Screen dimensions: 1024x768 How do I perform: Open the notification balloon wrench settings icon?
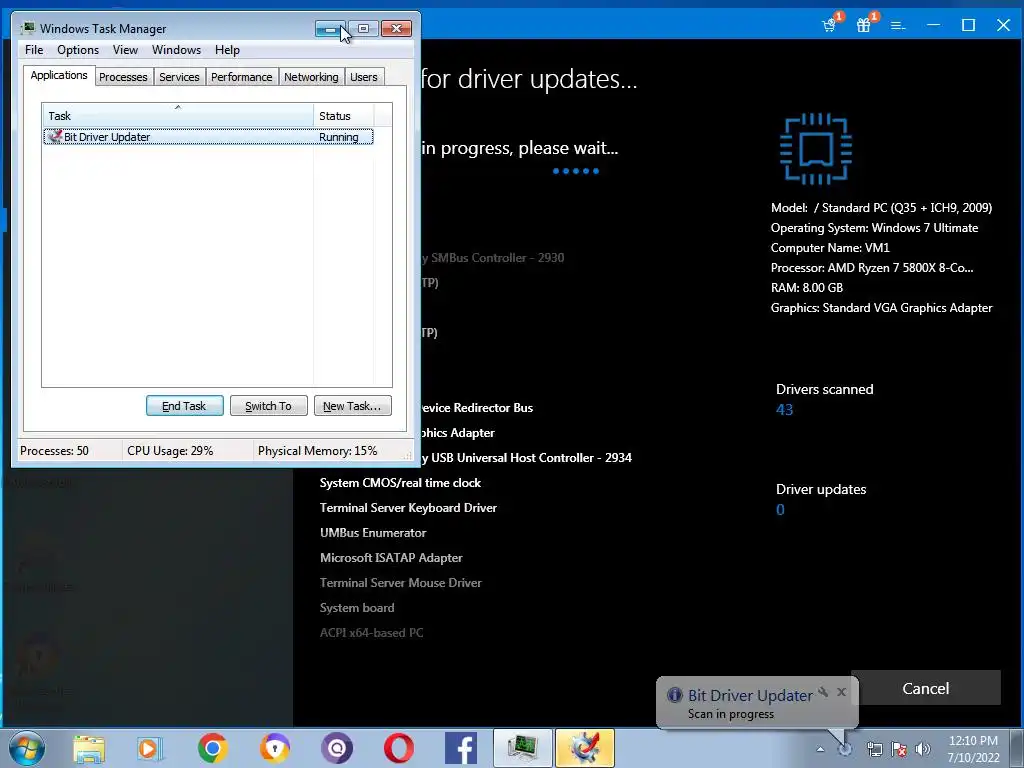823,692
